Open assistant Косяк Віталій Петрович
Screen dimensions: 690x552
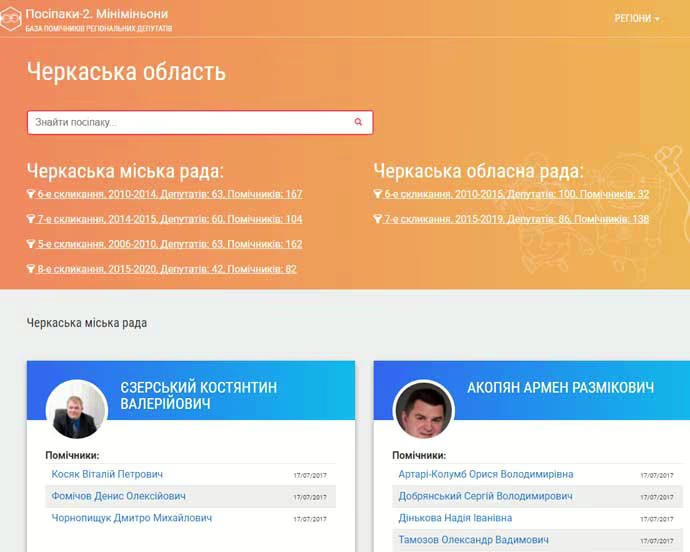106,474
